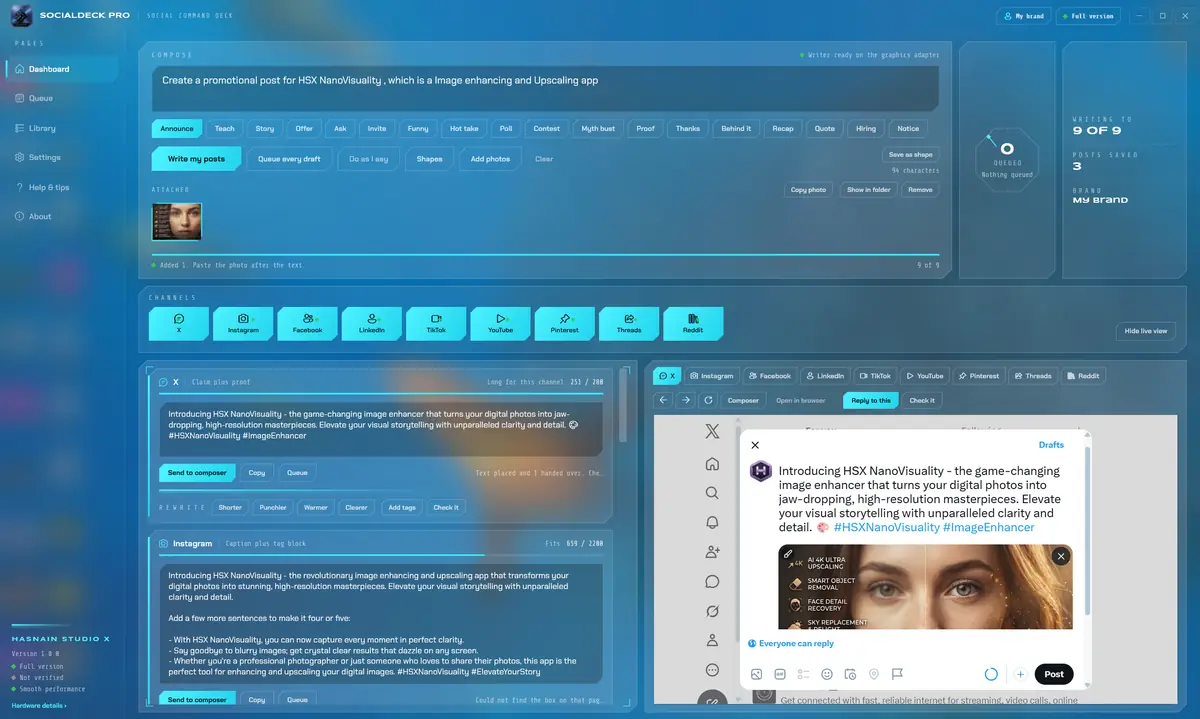This screenshot has width=1200, height=719.
Task: Toggle the Facebook channel tile
Action: point(307,324)
